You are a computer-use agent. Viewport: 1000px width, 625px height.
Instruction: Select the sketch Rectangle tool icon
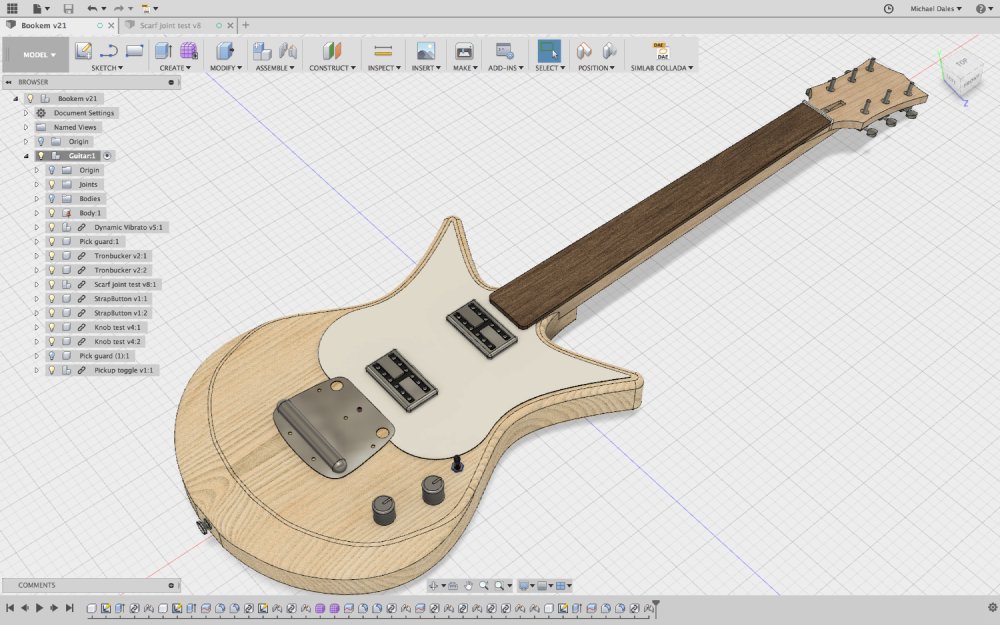[x=134, y=50]
